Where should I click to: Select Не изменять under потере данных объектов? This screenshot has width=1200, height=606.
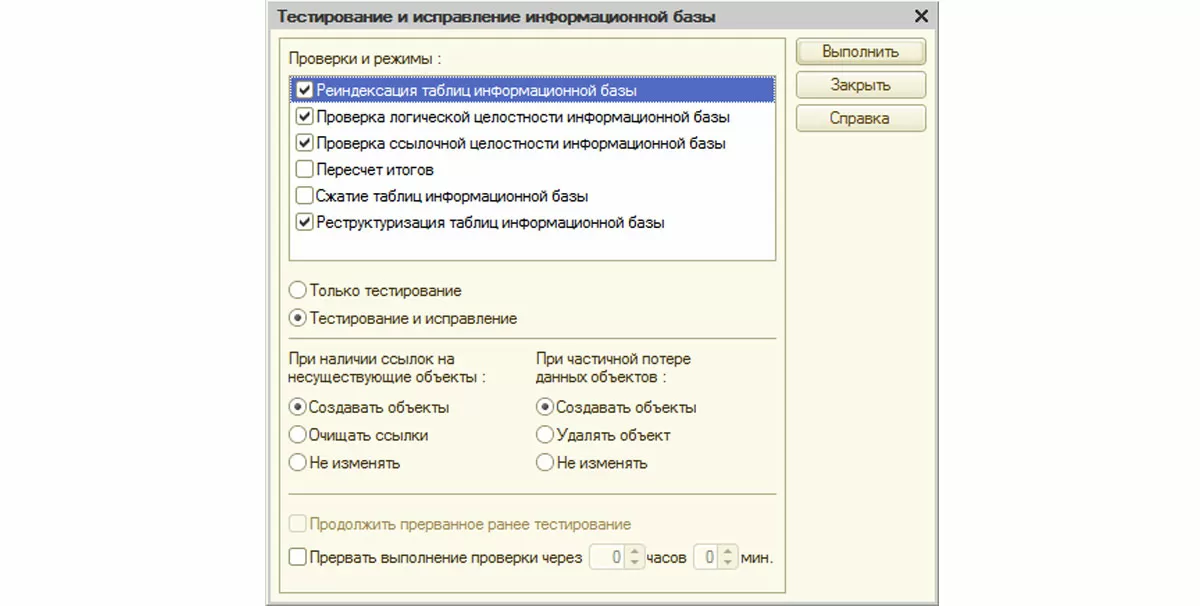click(545, 463)
